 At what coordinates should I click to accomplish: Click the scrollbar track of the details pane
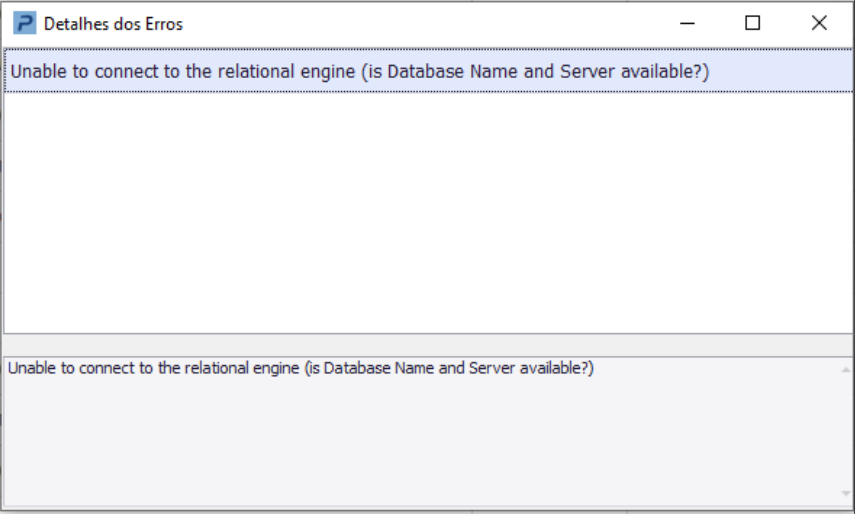[846, 430]
